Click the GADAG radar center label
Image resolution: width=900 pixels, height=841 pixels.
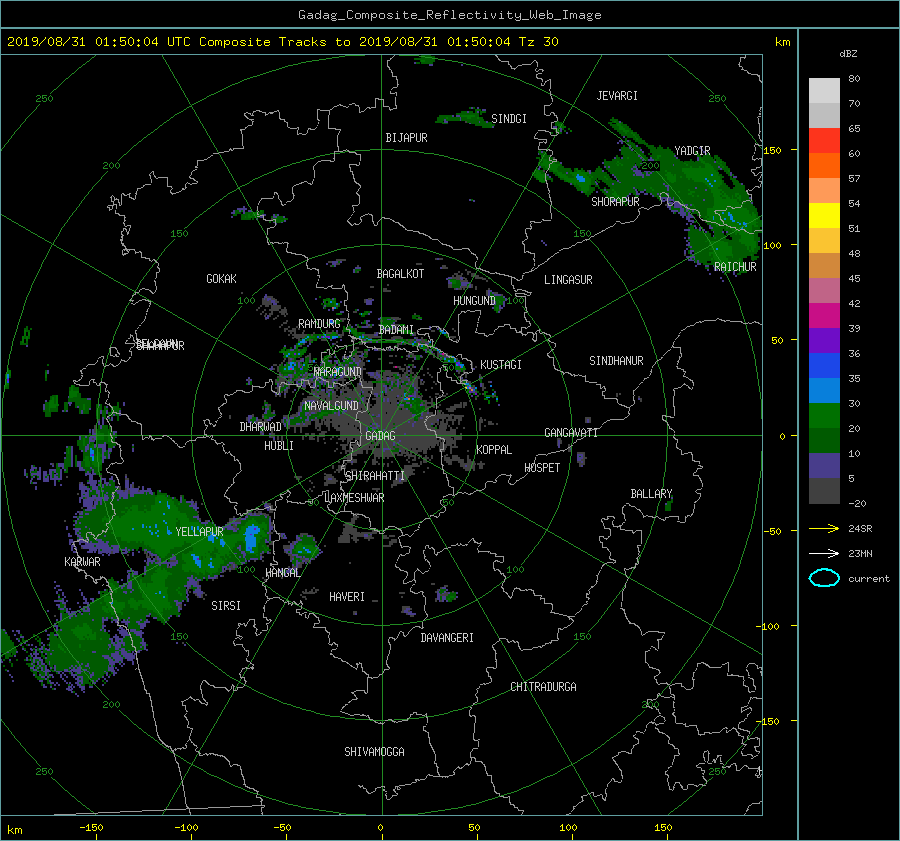pyautogui.click(x=381, y=436)
